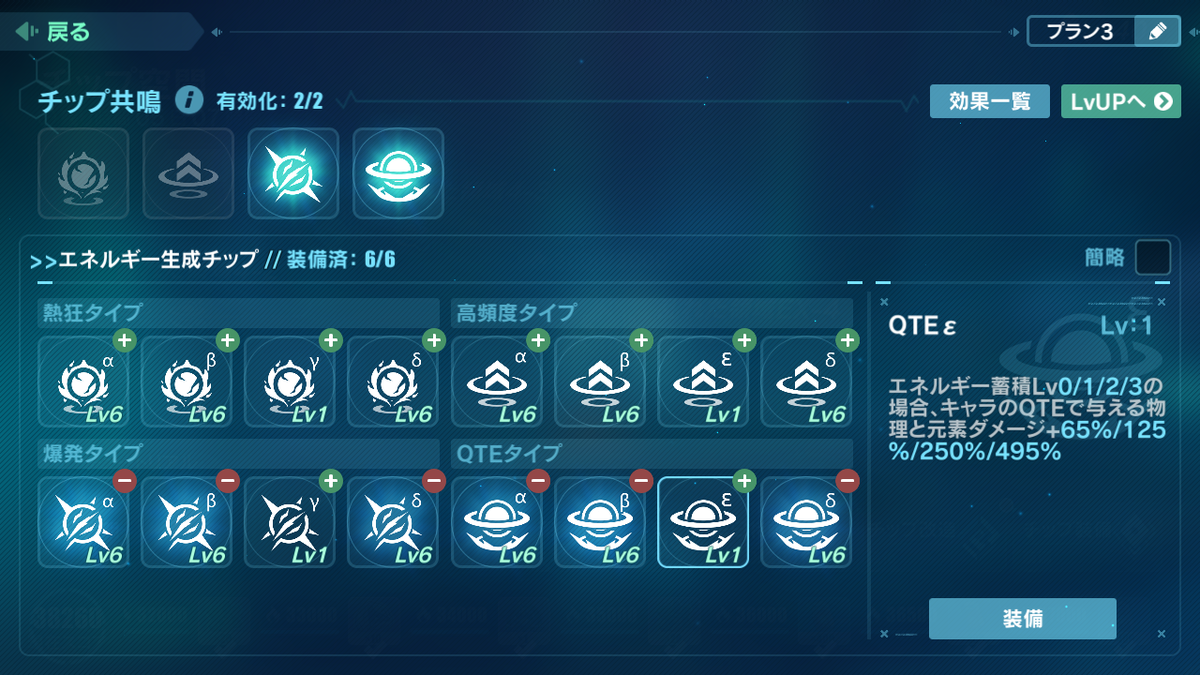This screenshot has width=1200, height=675.
Task: Equip 爆発タイプ γ chip via plus badge
Action: pos(331,481)
